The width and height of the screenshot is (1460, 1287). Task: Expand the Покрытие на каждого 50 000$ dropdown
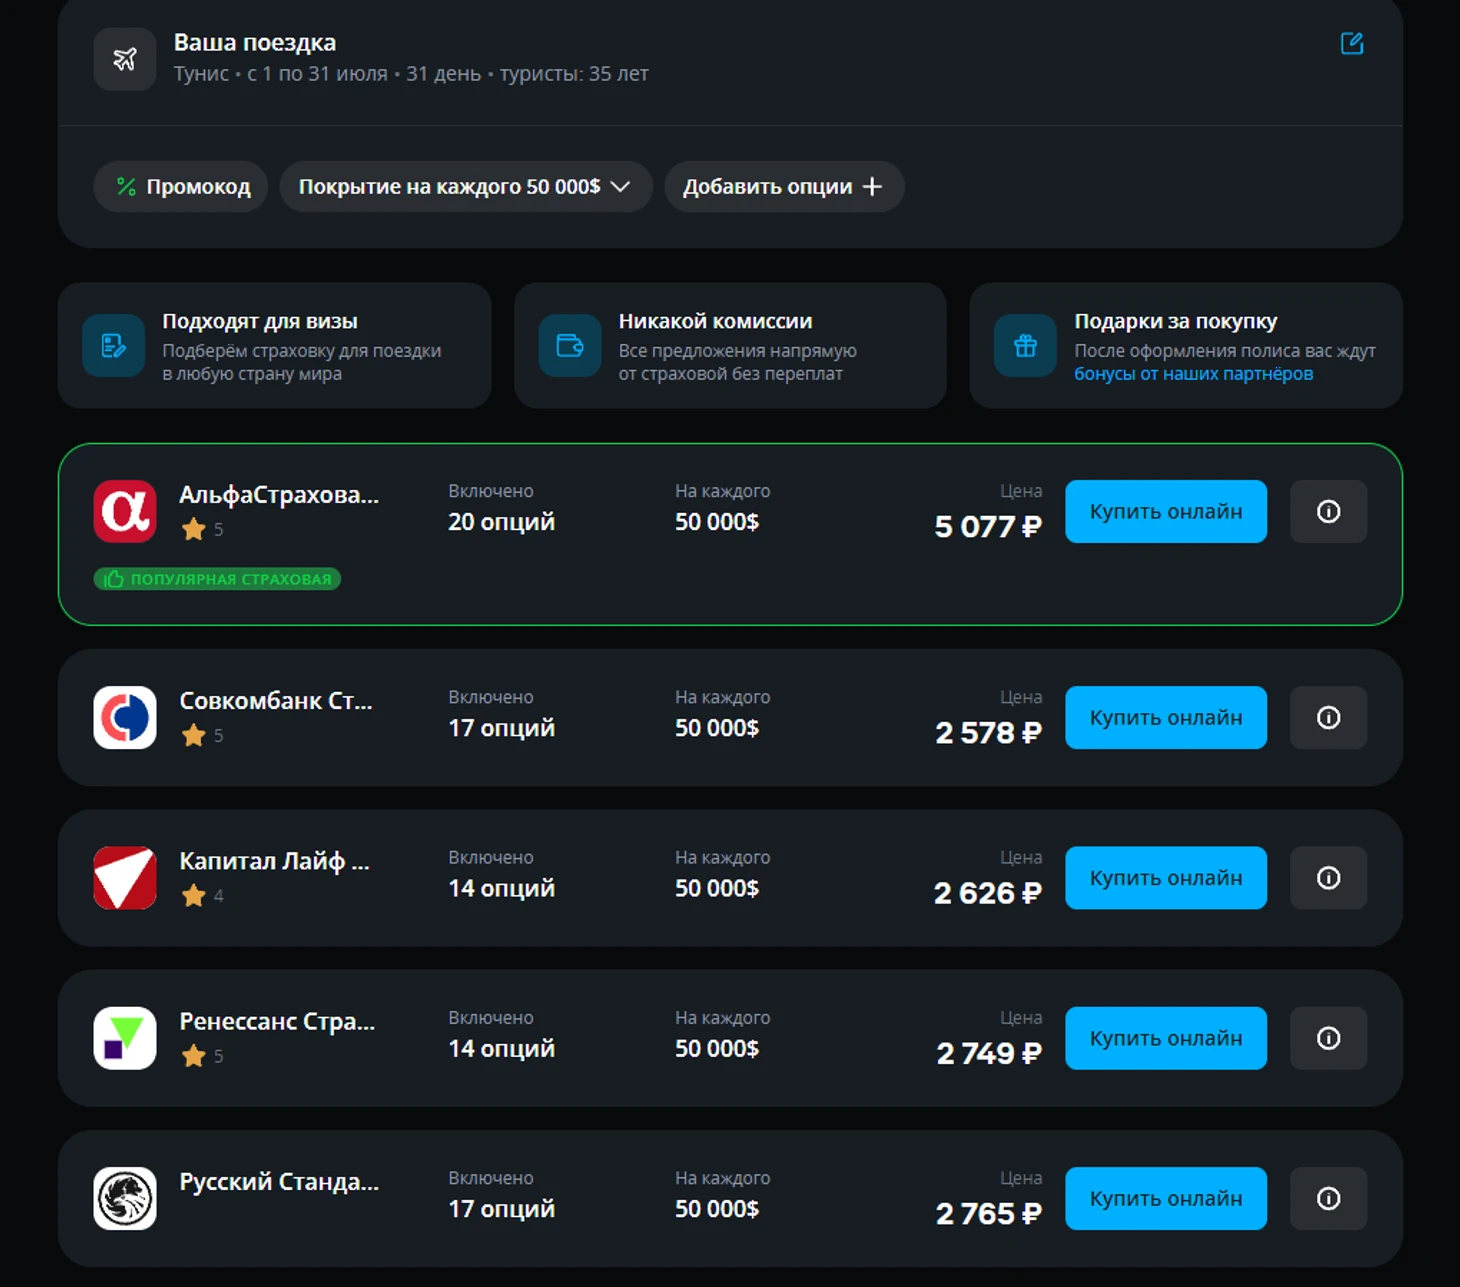[x=465, y=187]
